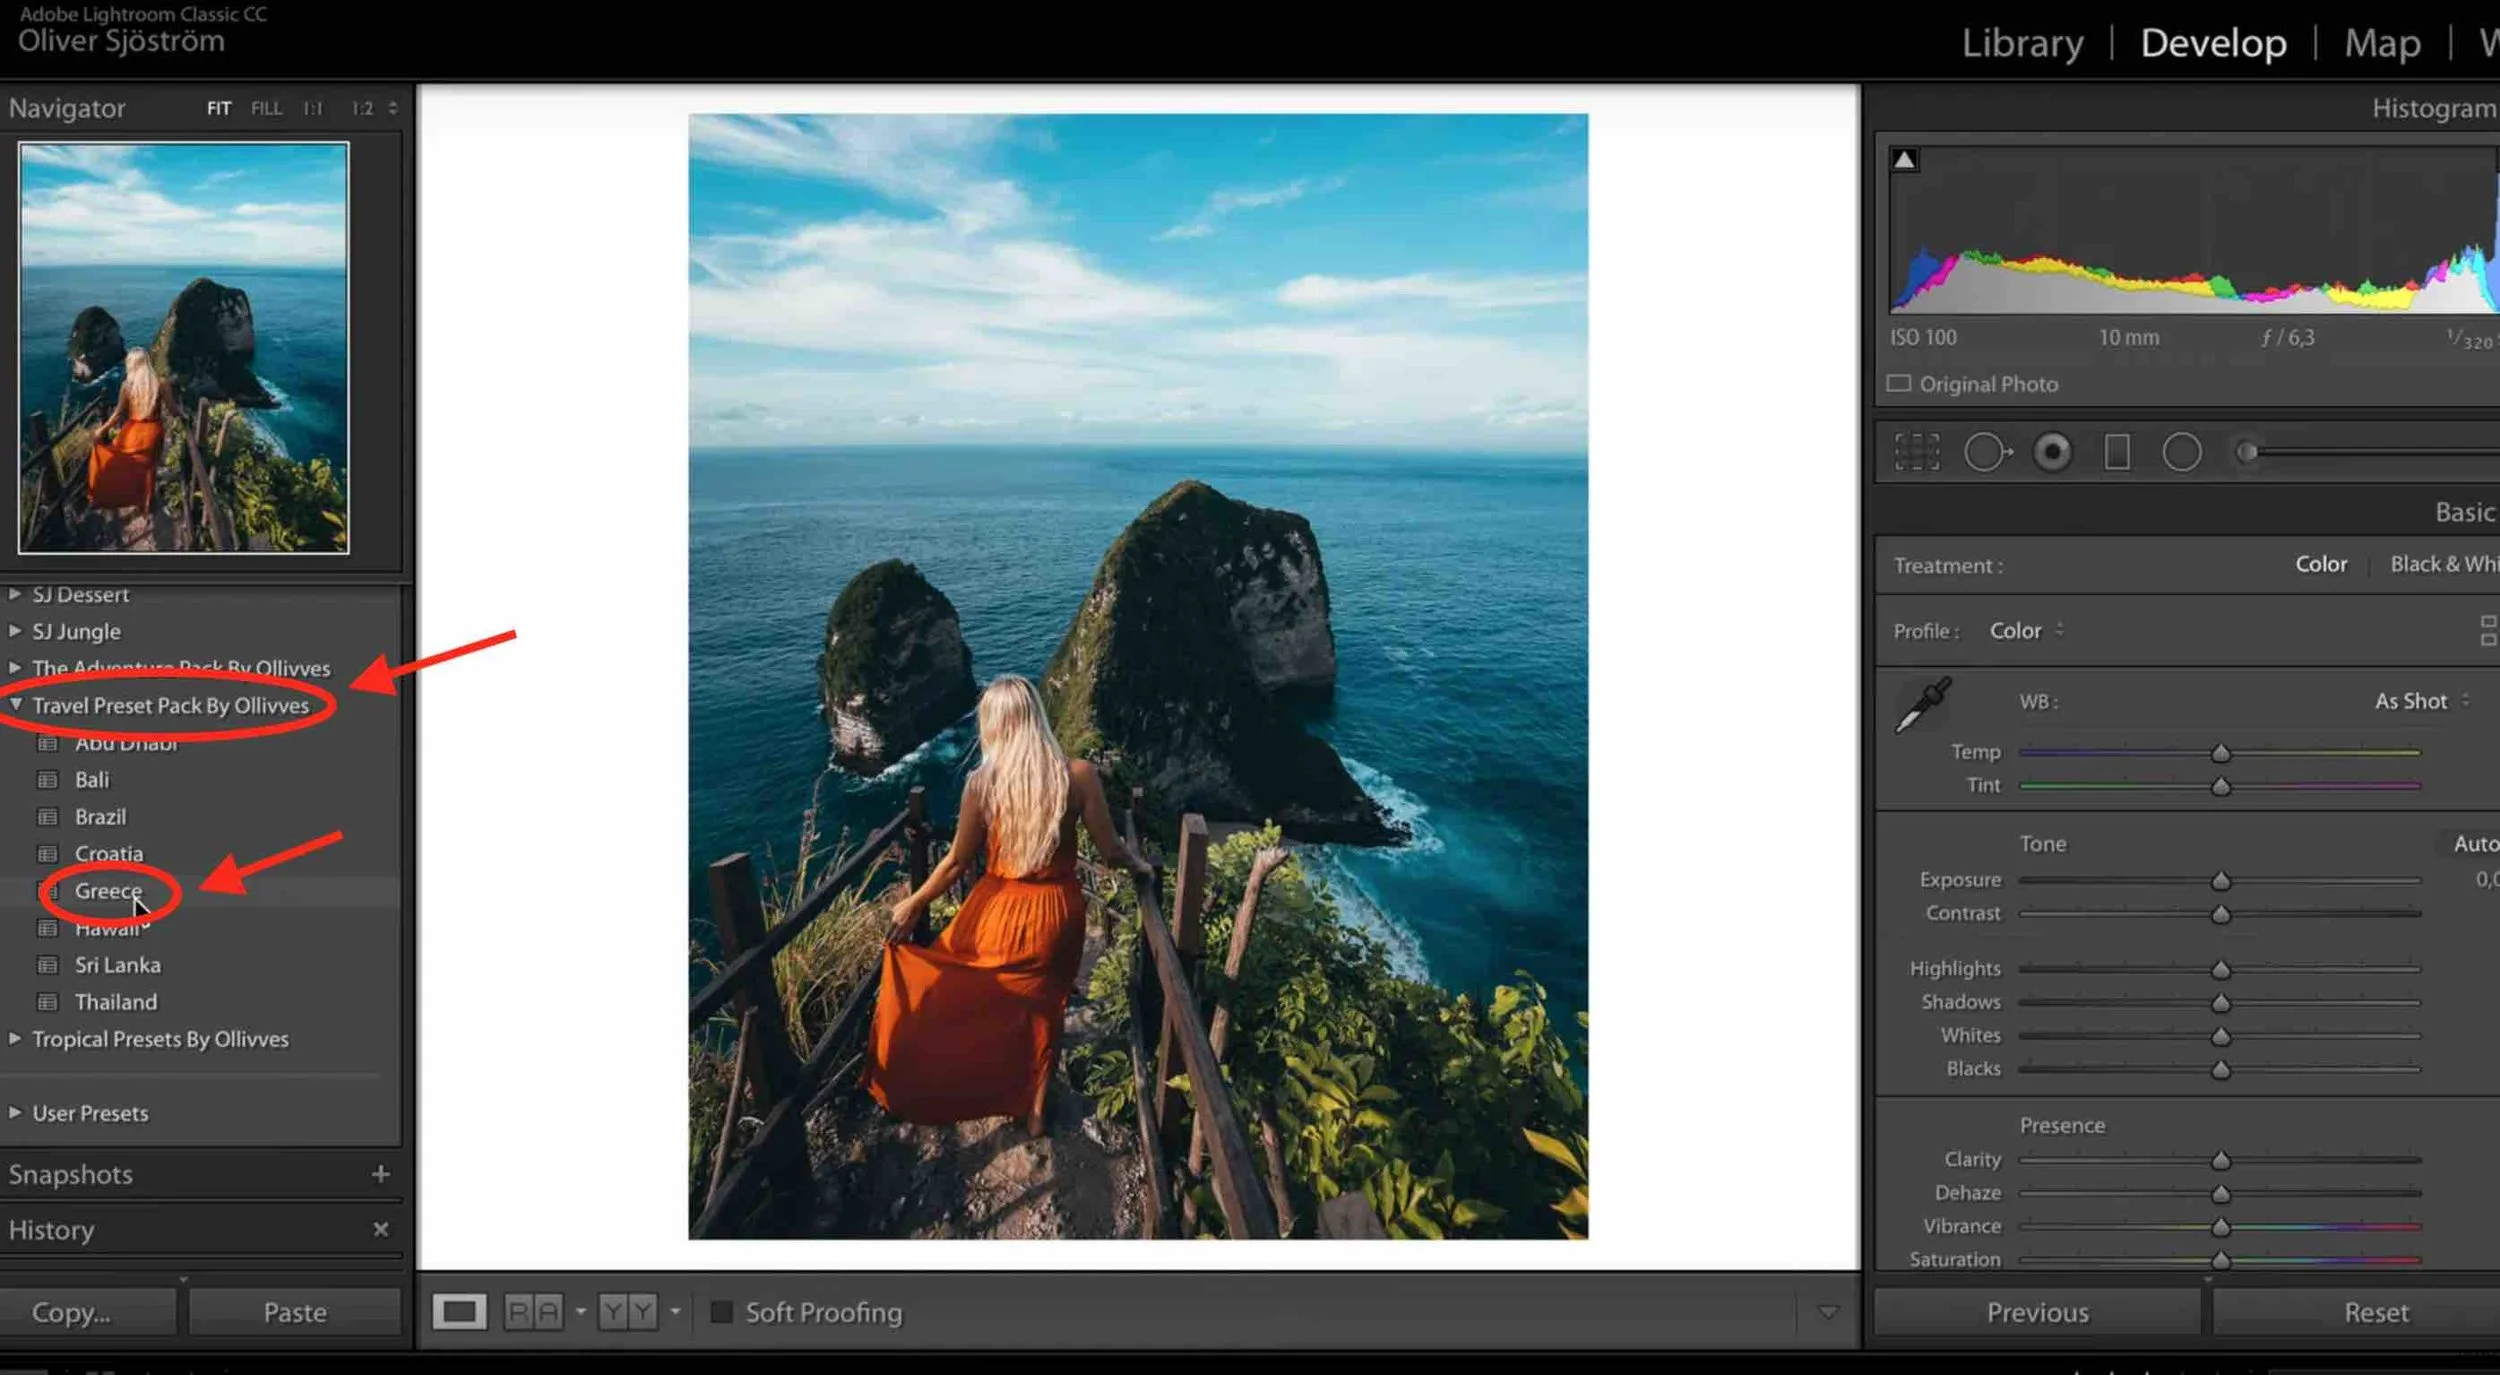2500x1375 pixels.
Task: Open before/after view options dropdown arrow
Action: click(675, 1312)
